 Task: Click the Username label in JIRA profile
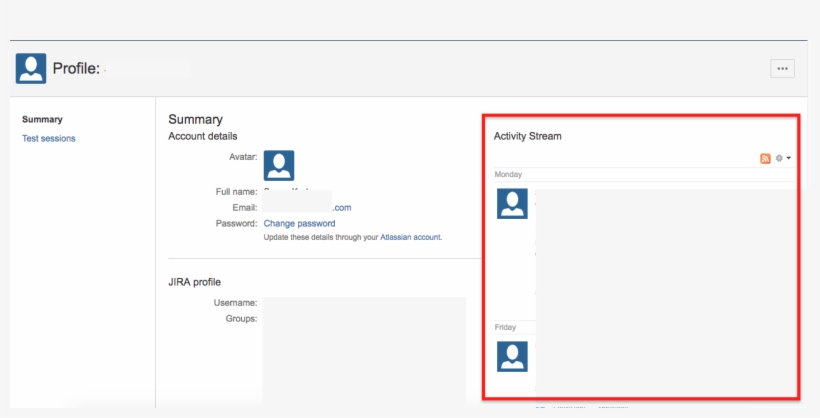pos(235,302)
